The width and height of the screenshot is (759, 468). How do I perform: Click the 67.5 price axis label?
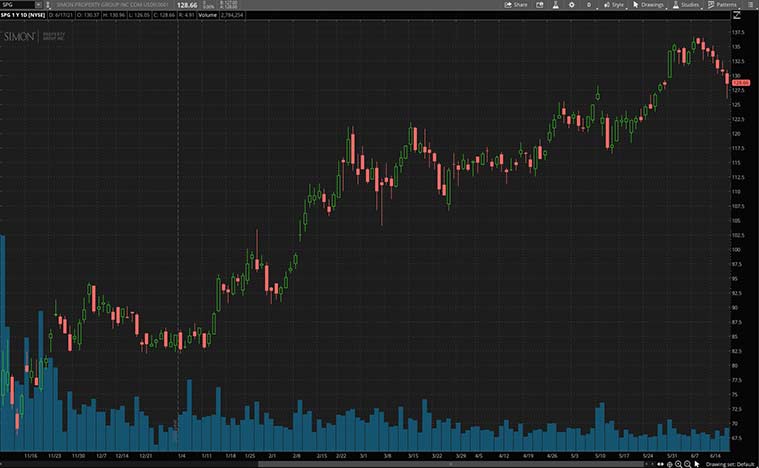(x=737, y=438)
